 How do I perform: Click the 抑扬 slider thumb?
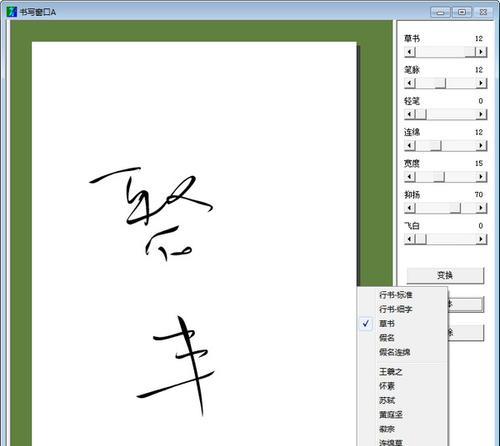click(455, 208)
